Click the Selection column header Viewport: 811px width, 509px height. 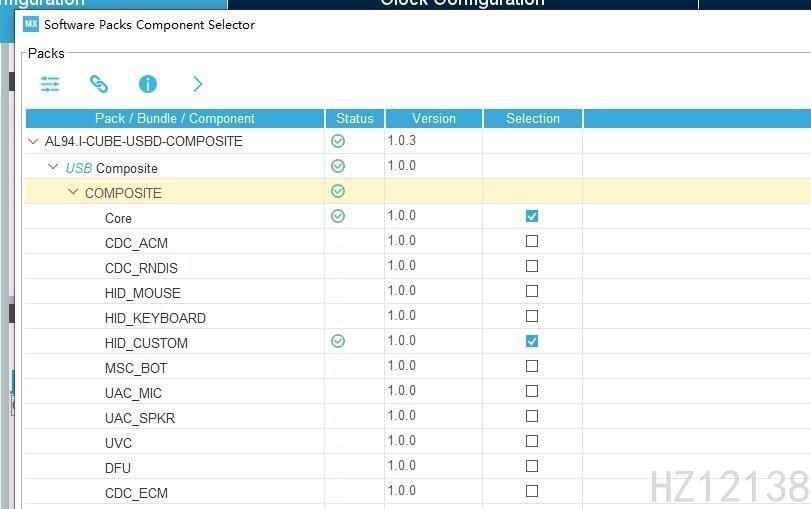[x=533, y=118]
